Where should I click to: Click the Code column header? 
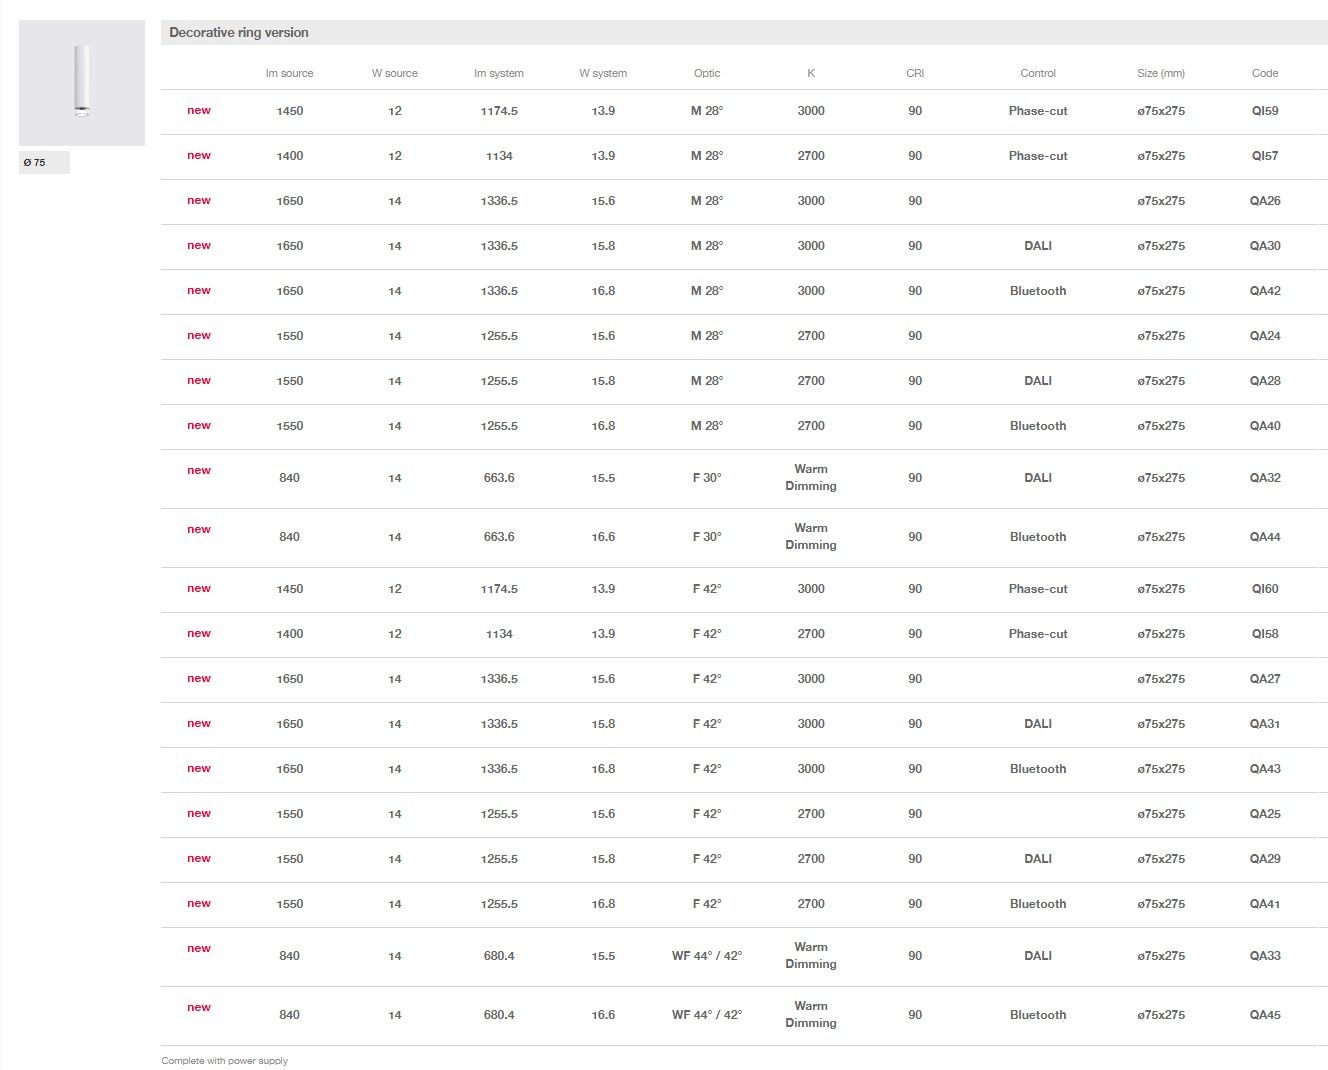coord(1264,73)
